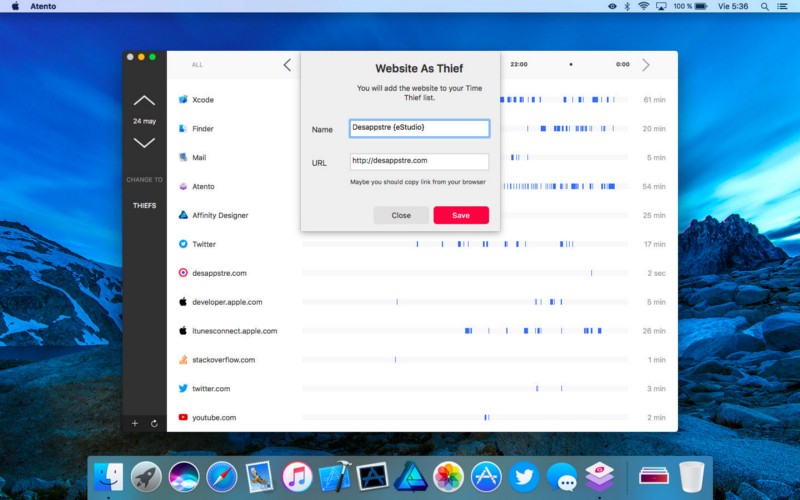Go to previous day with up chevron

pos(144,101)
